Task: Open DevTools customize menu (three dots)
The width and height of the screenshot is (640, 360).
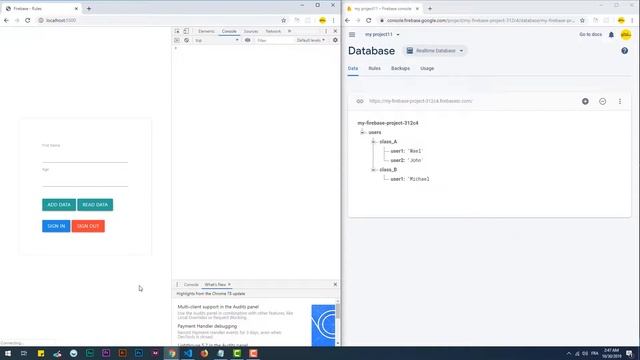Action: [x=326, y=31]
